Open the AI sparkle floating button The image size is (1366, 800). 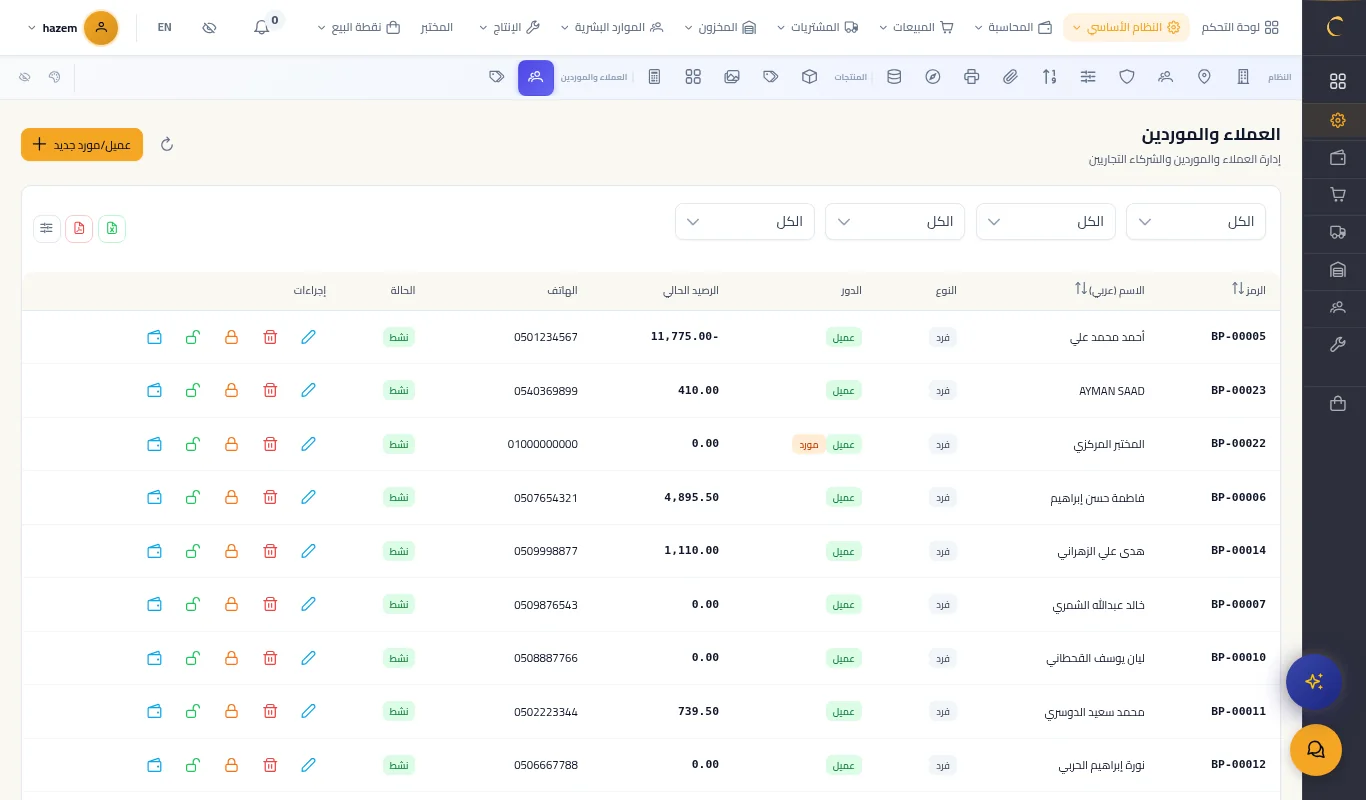pos(1314,682)
